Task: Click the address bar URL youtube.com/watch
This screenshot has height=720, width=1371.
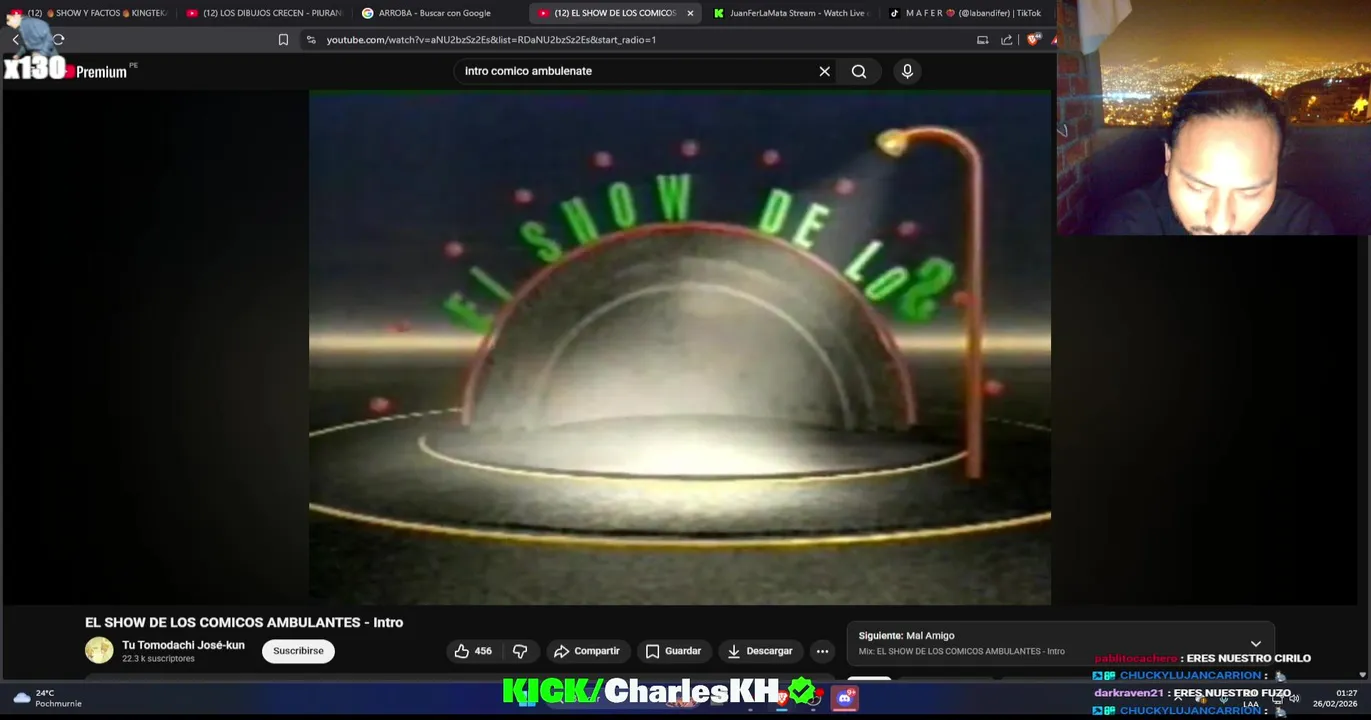Action: click(491, 40)
